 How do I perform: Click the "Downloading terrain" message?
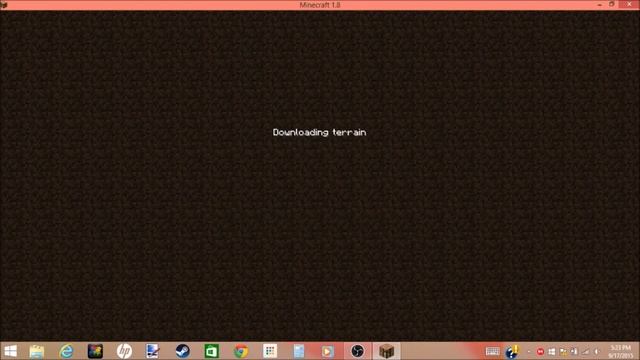tap(319, 132)
